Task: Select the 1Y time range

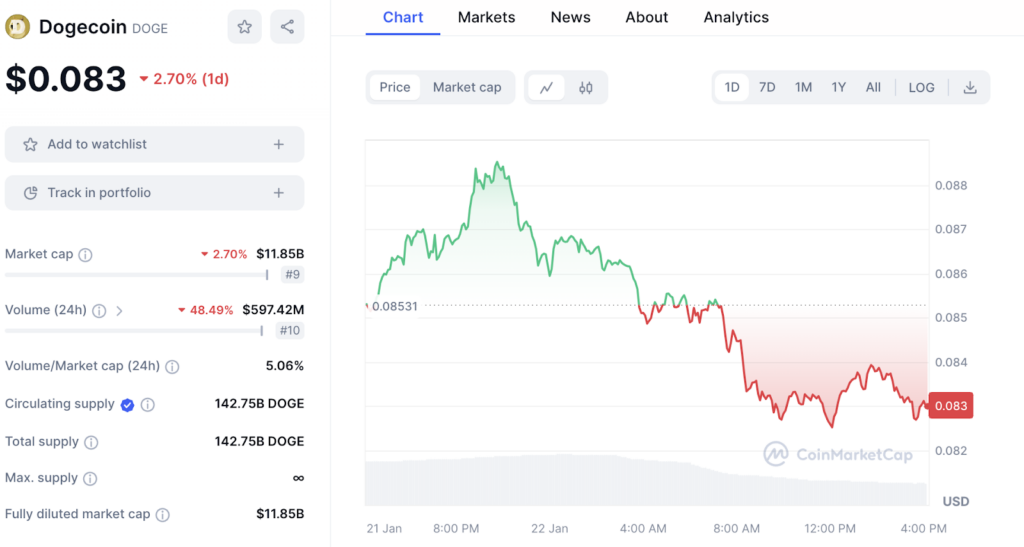Action: (x=838, y=88)
